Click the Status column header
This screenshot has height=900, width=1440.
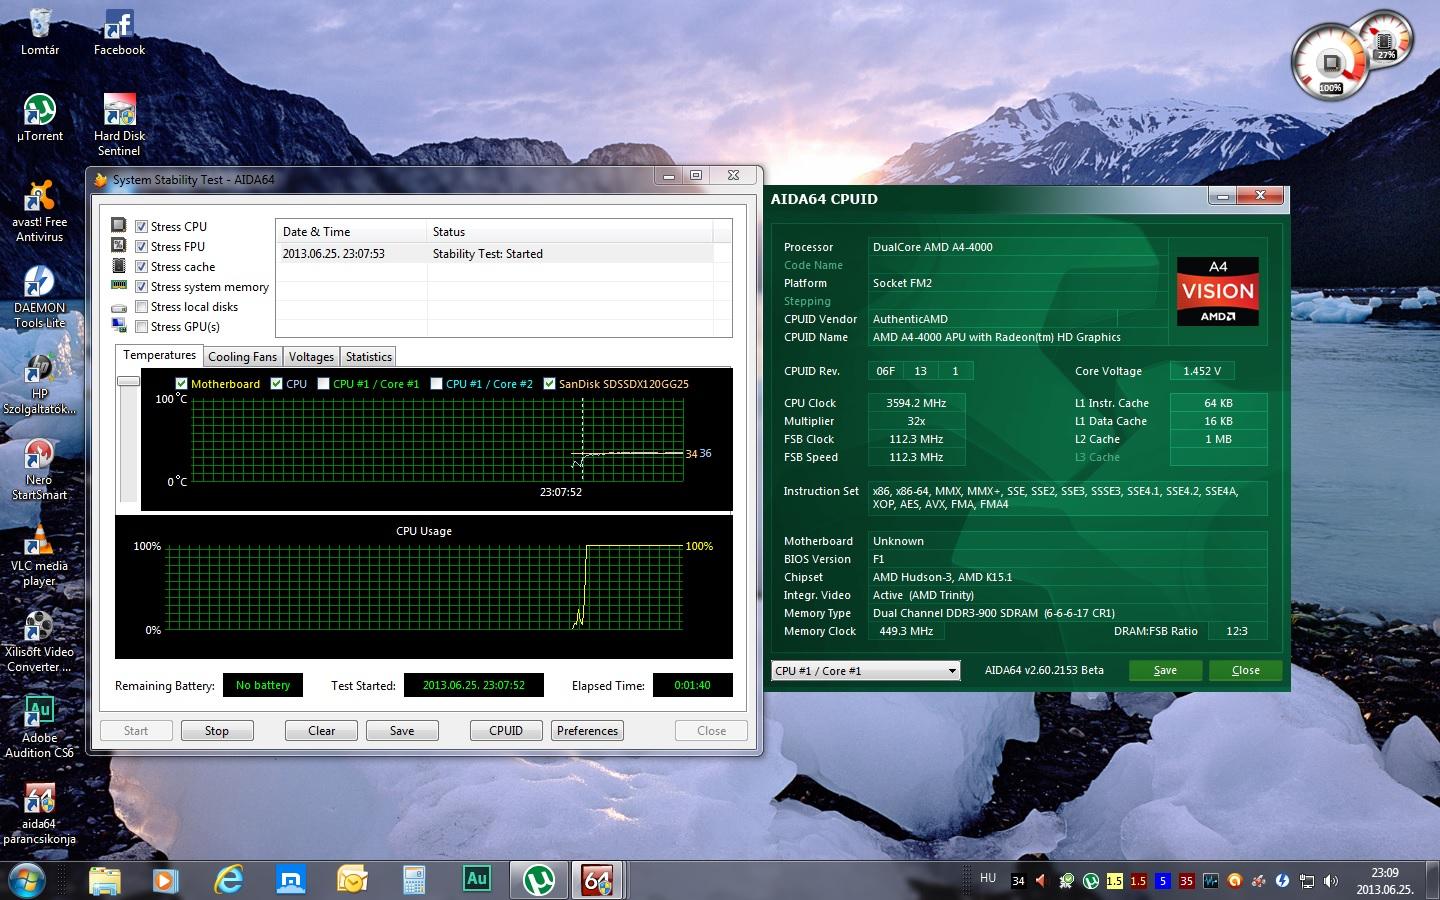pyautogui.click(x=569, y=231)
